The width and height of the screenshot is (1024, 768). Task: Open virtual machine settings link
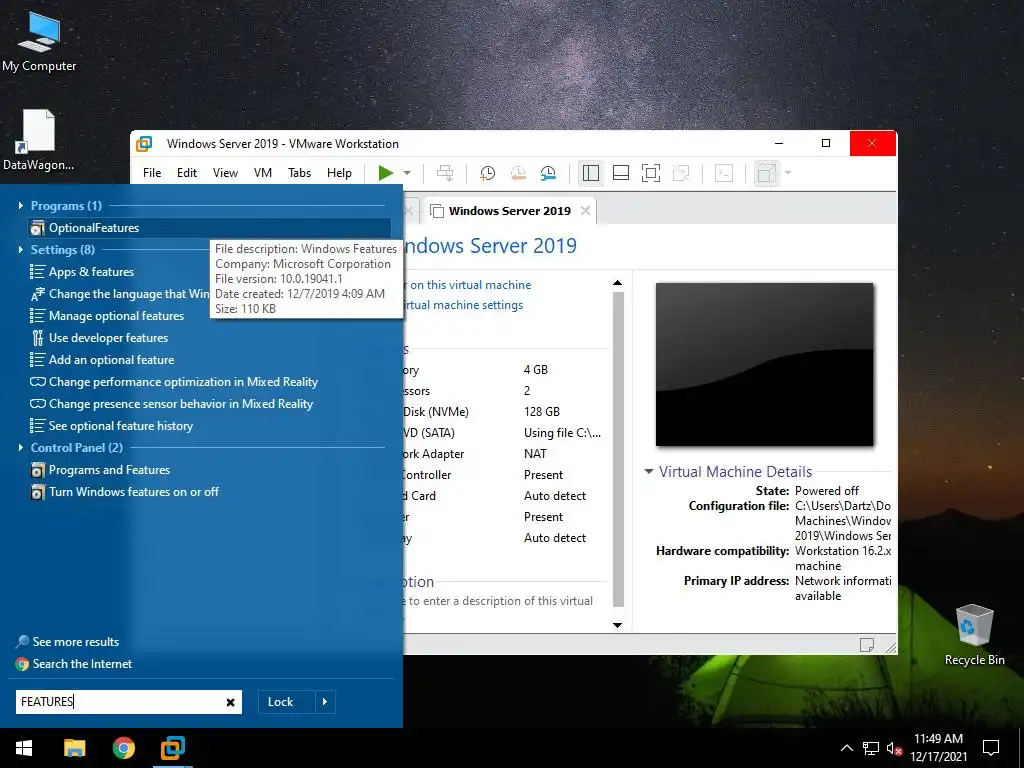(x=463, y=305)
